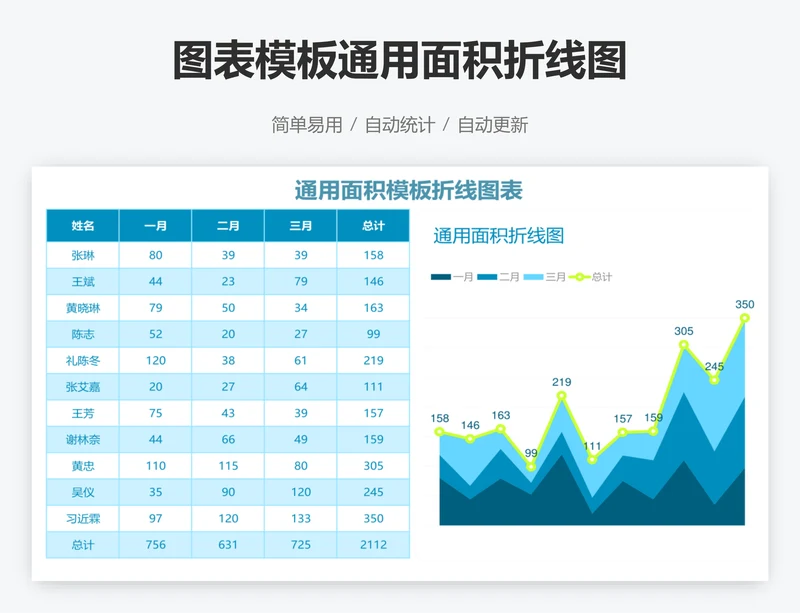Select the name cell 习近霖
Viewport: 800px width, 613px height.
[83, 519]
